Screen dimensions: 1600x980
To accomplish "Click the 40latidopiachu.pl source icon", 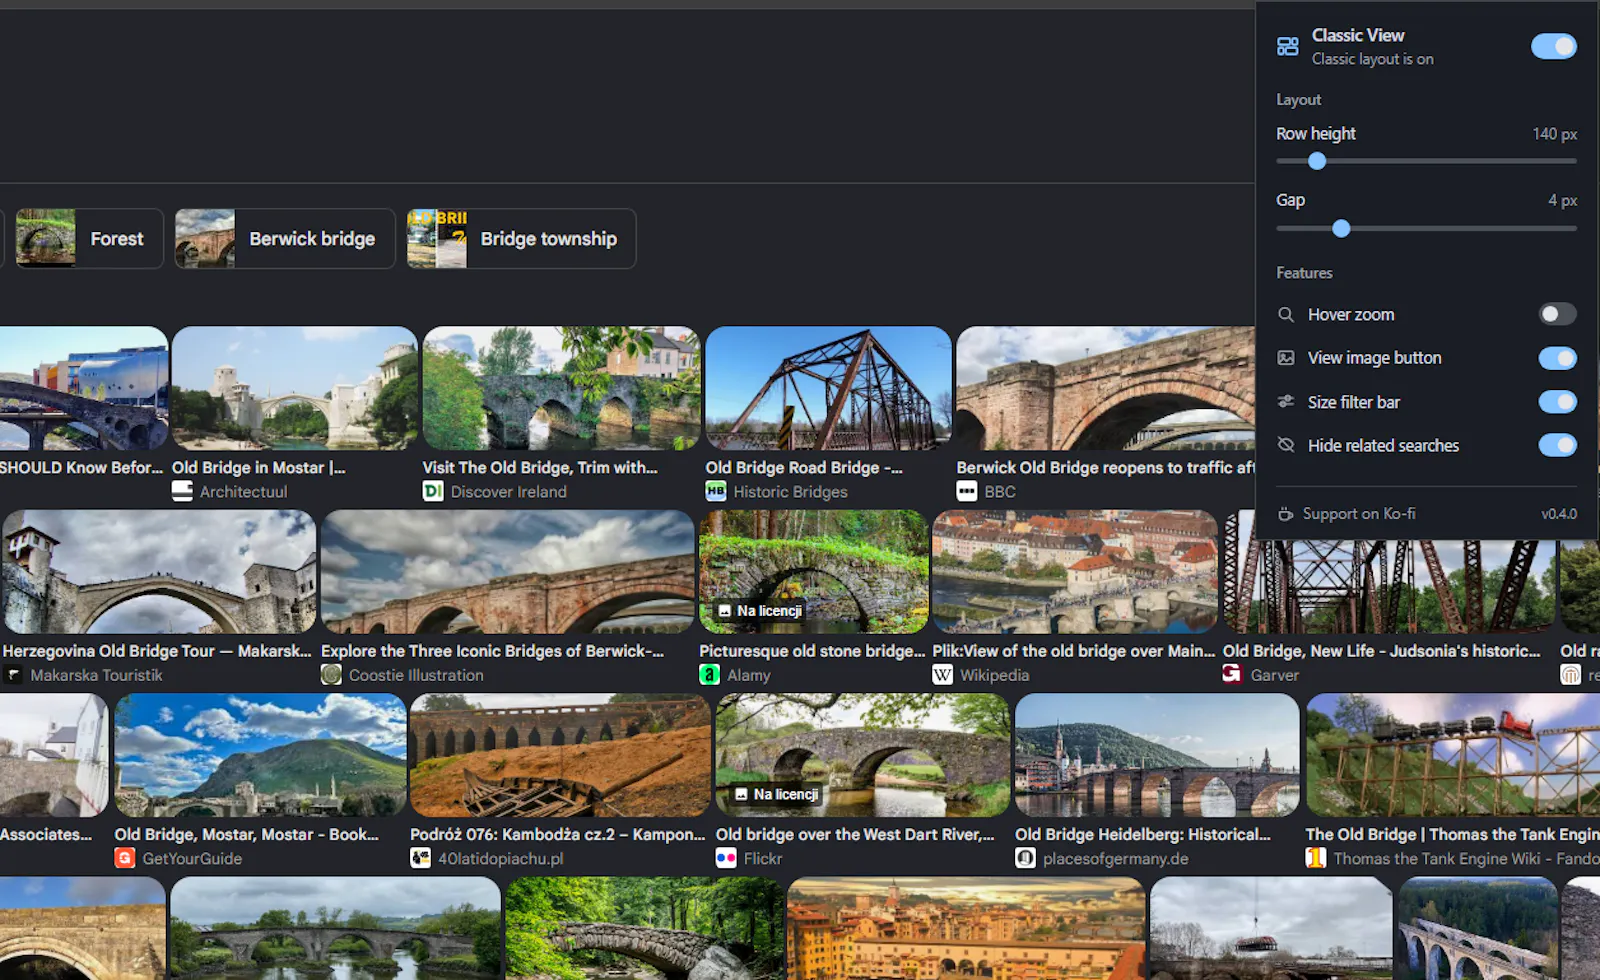I will point(421,858).
